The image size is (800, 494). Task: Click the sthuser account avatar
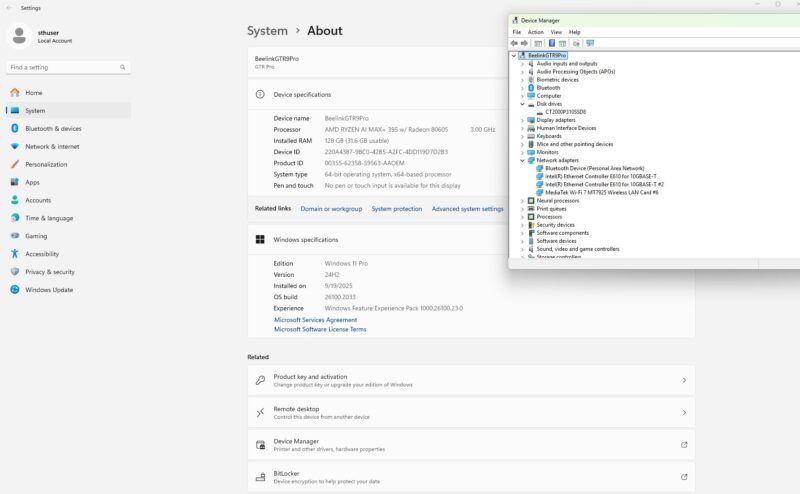pyautogui.click(x=20, y=36)
